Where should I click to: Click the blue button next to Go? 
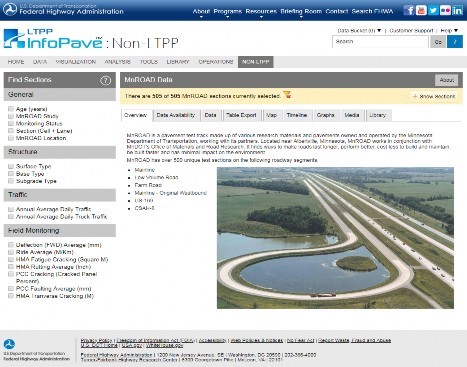pyautogui.click(x=455, y=42)
